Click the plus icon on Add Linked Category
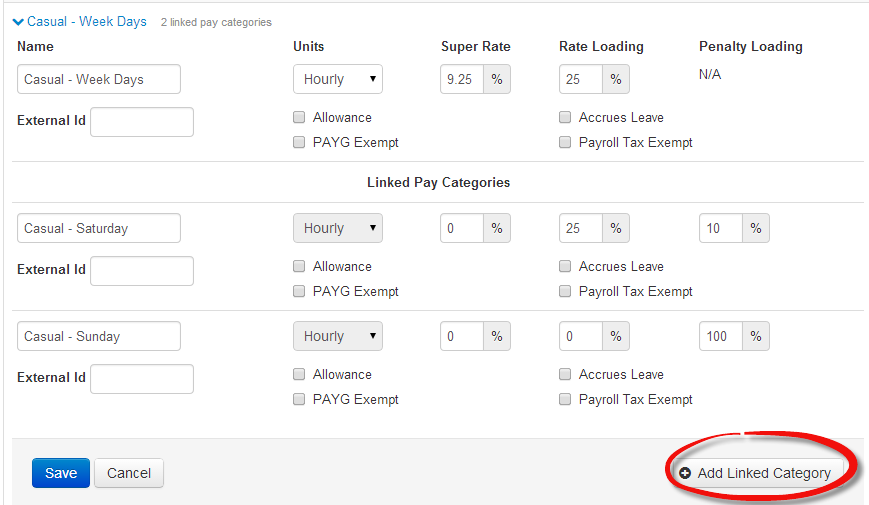Viewport: 869px width, 505px height. click(x=685, y=473)
